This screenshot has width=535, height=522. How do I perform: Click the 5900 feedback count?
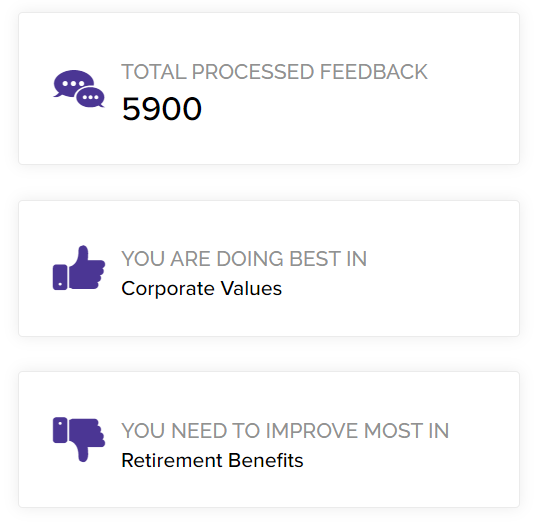(x=162, y=109)
